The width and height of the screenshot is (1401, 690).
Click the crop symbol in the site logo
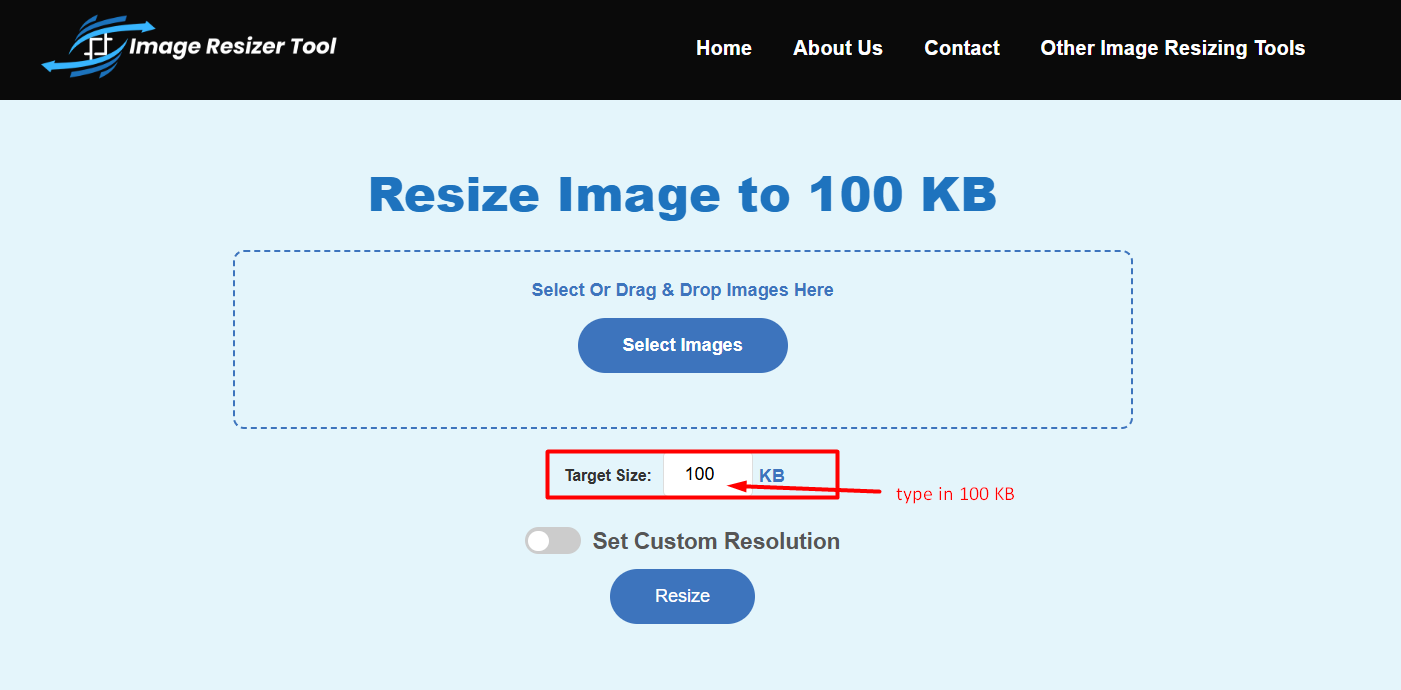(x=97, y=48)
